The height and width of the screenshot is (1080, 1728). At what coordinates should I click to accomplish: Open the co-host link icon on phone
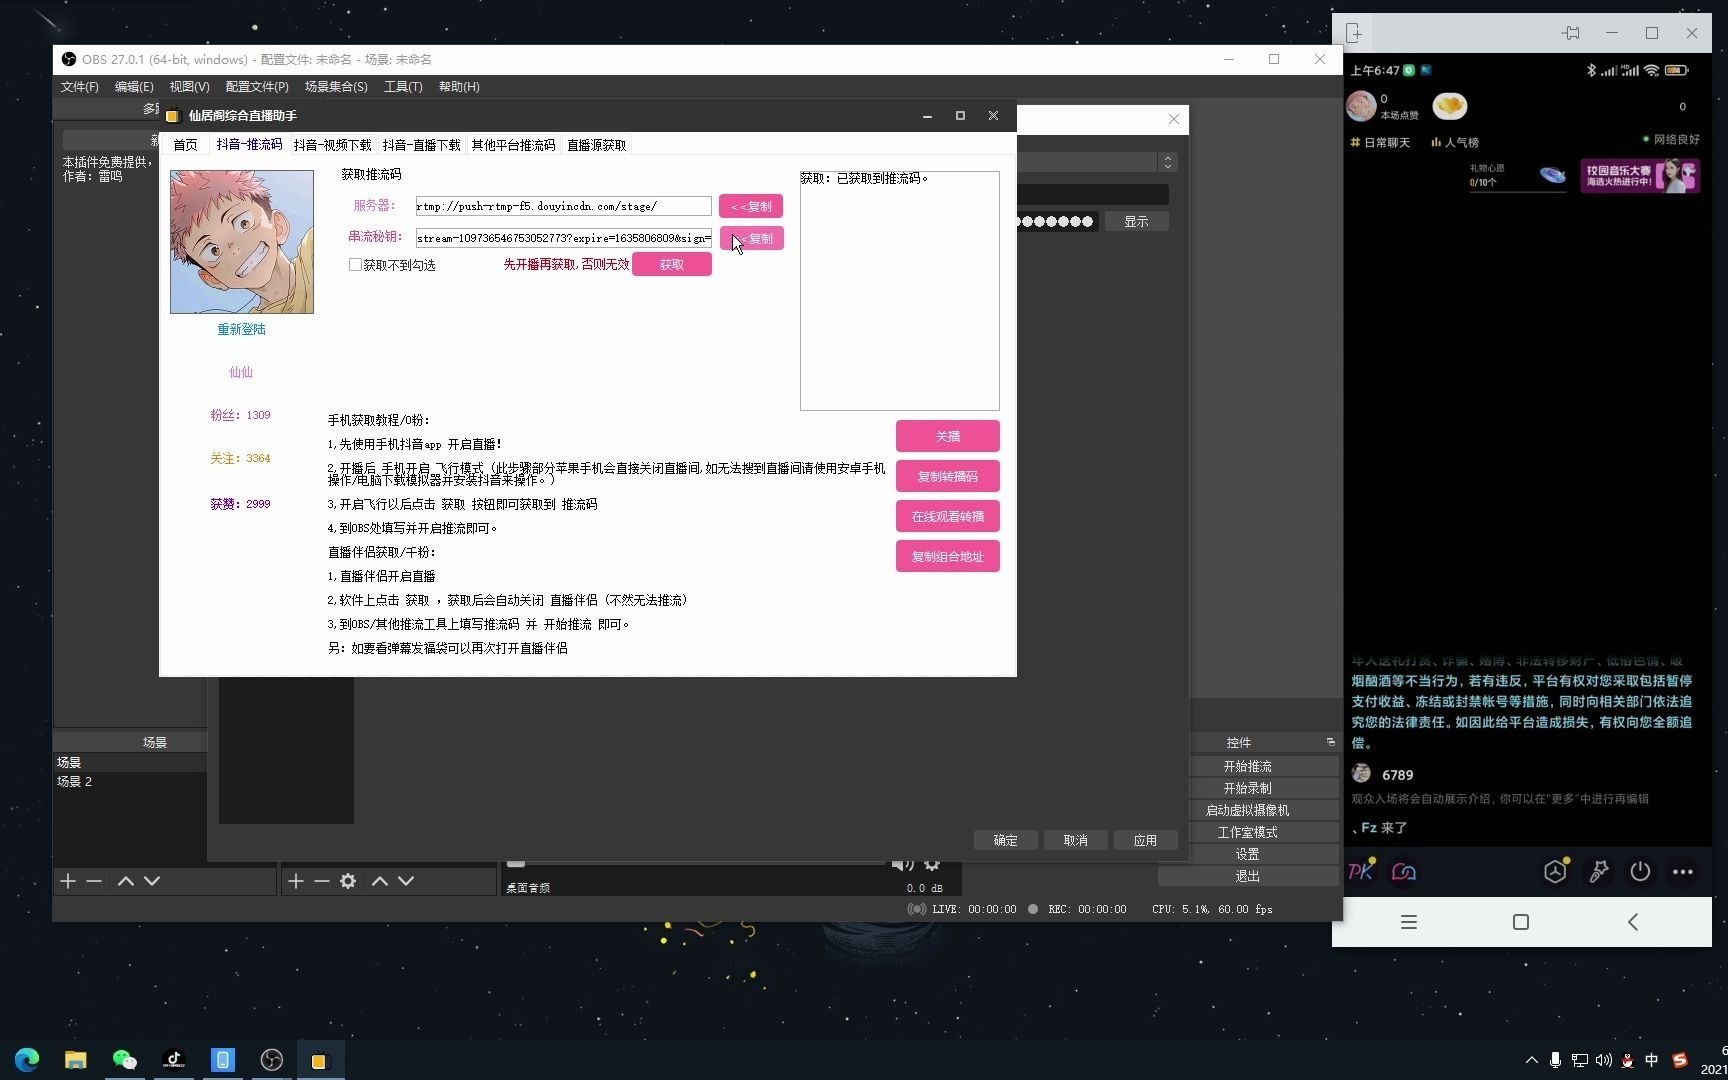(x=1404, y=872)
